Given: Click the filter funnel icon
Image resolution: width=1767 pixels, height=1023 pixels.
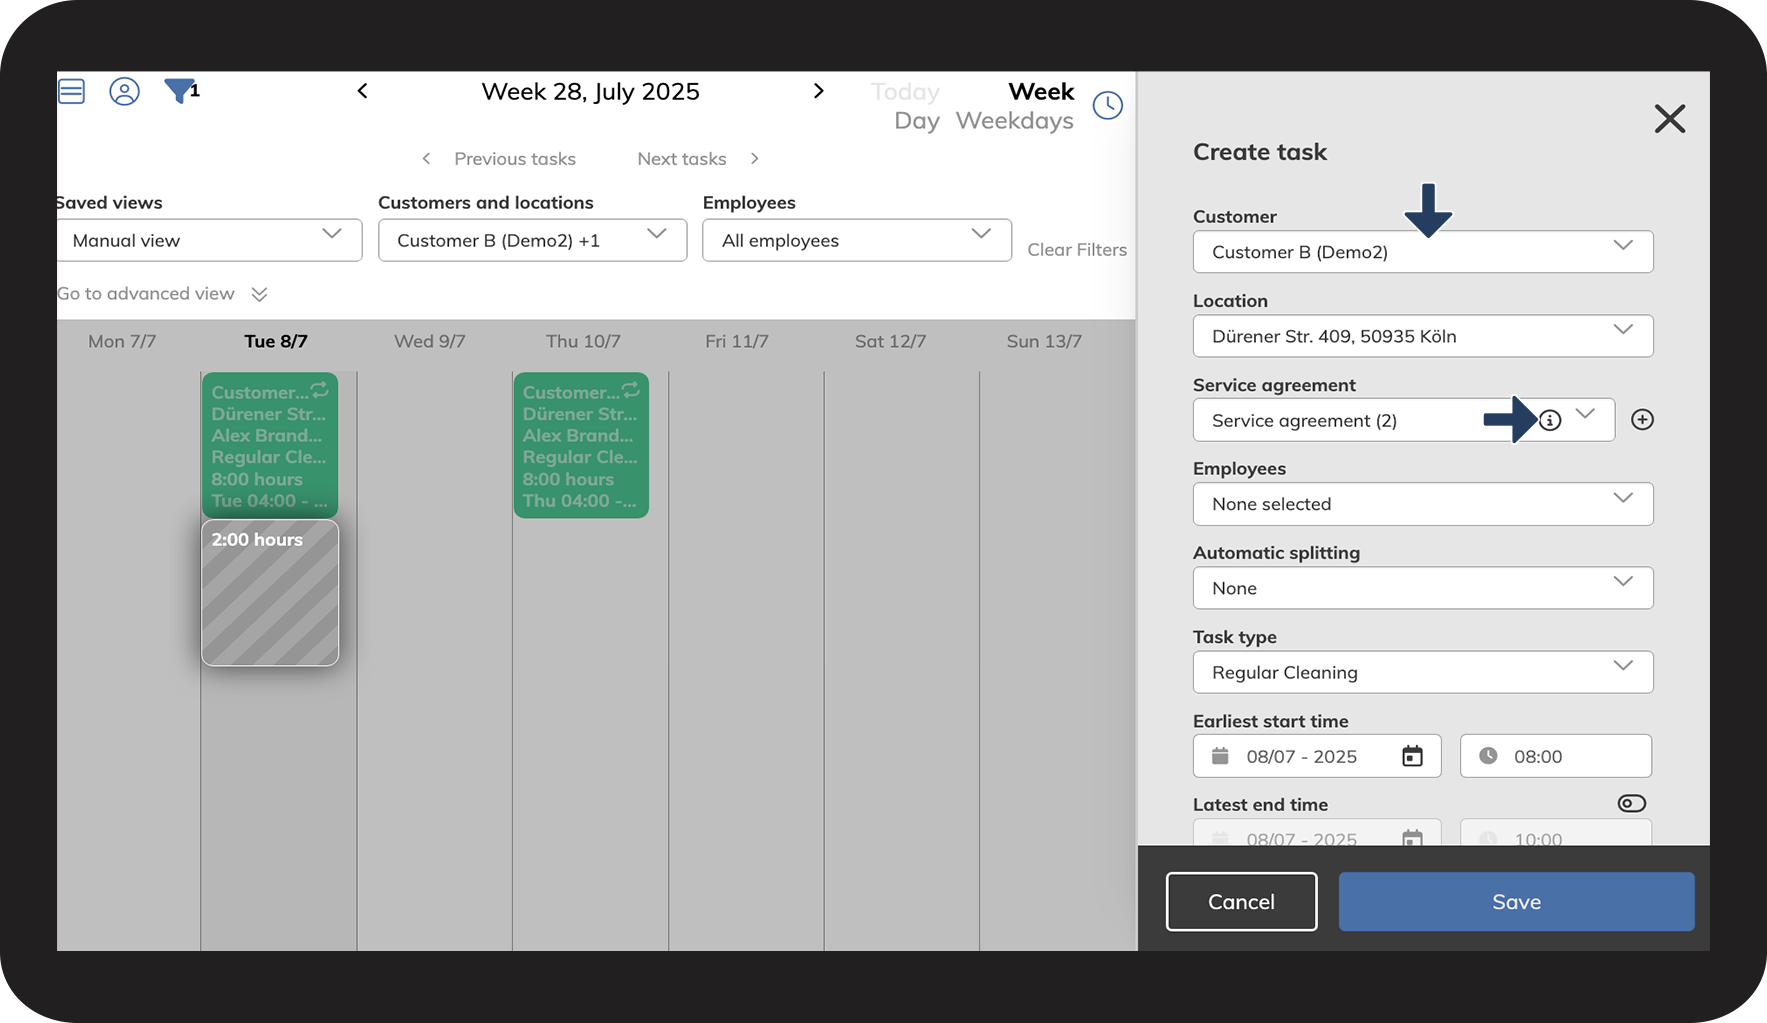Looking at the screenshot, I should pyautogui.click(x=180, y=91).
